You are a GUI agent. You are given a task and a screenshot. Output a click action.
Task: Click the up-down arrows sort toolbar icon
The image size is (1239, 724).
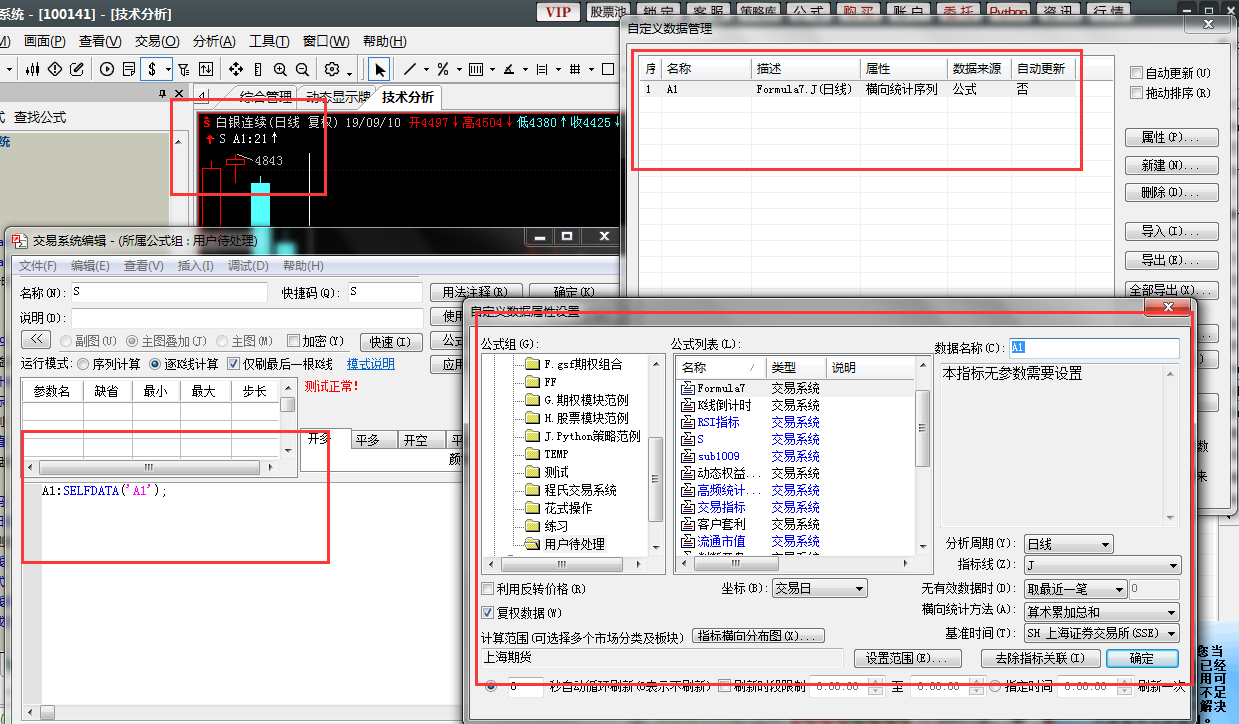tap(205, 69)
